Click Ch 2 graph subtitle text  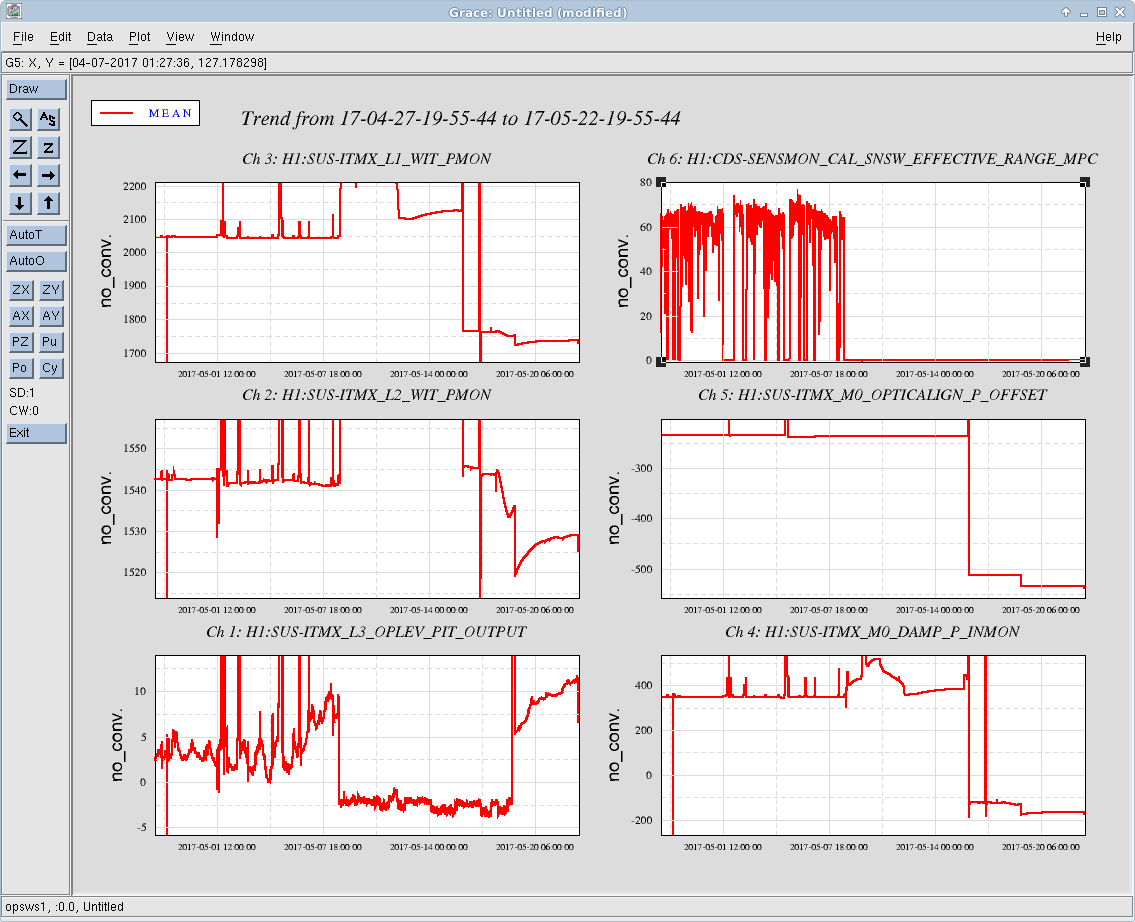click(366, 395)
